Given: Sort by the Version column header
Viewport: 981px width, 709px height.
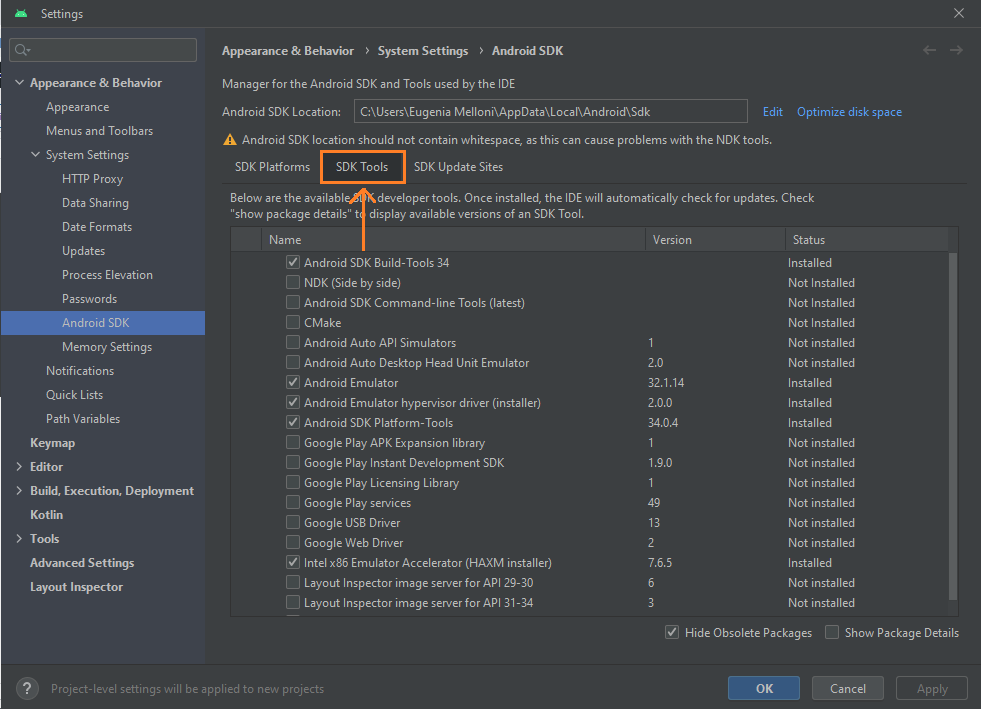Looking at the screenshot, I should coord(715,240).
